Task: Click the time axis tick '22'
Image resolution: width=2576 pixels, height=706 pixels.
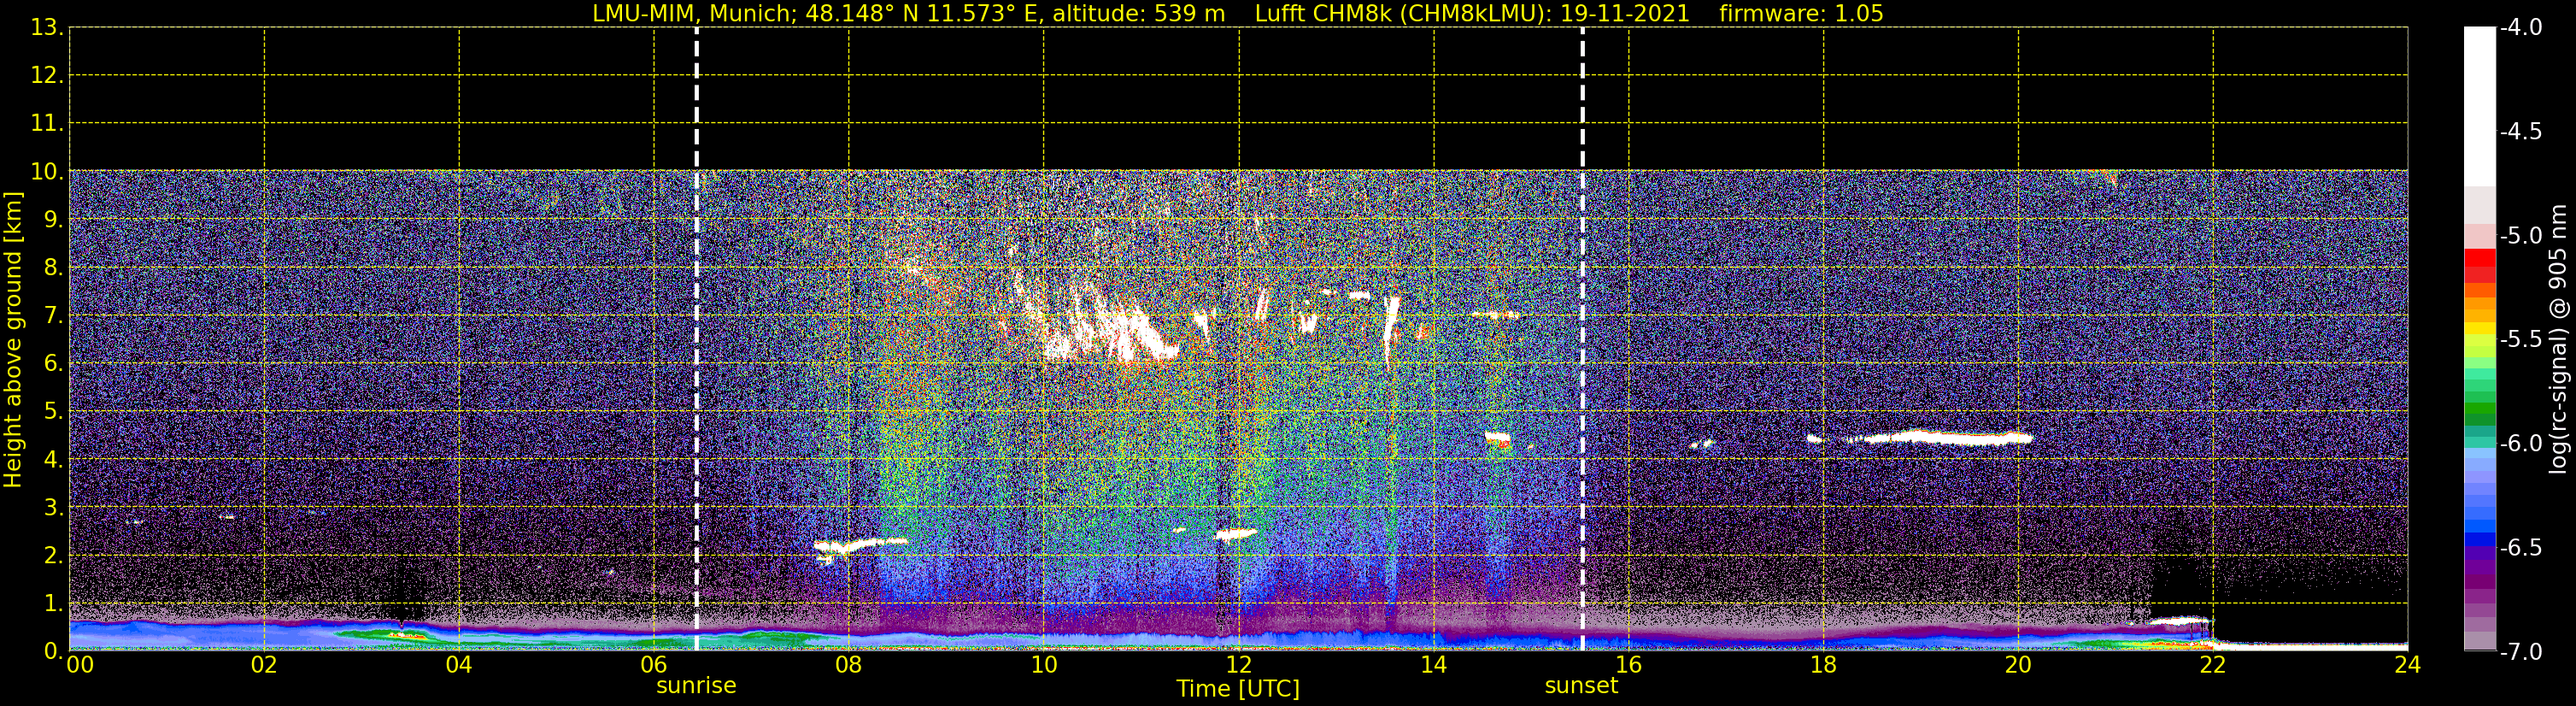Action: pos(2213,665)
